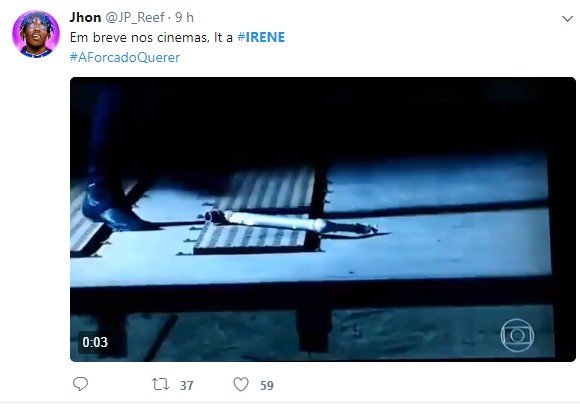Click the Globo logo watermark in video

(x=517, y=335)
